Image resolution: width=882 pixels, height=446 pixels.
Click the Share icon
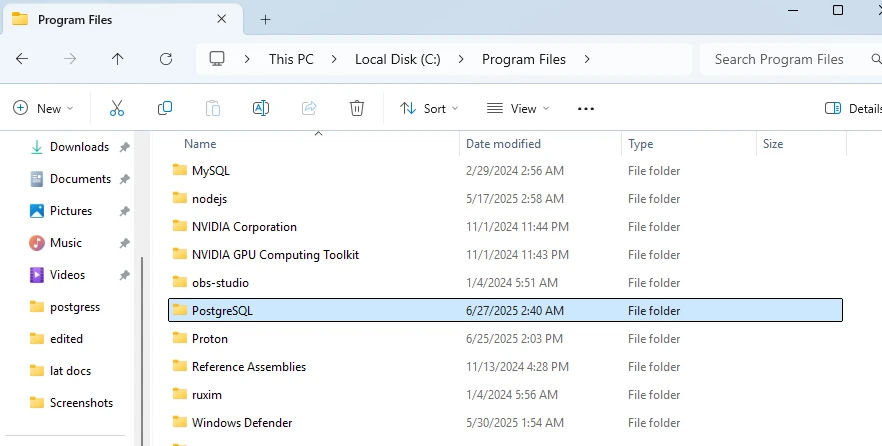click(x=309, y=108)
